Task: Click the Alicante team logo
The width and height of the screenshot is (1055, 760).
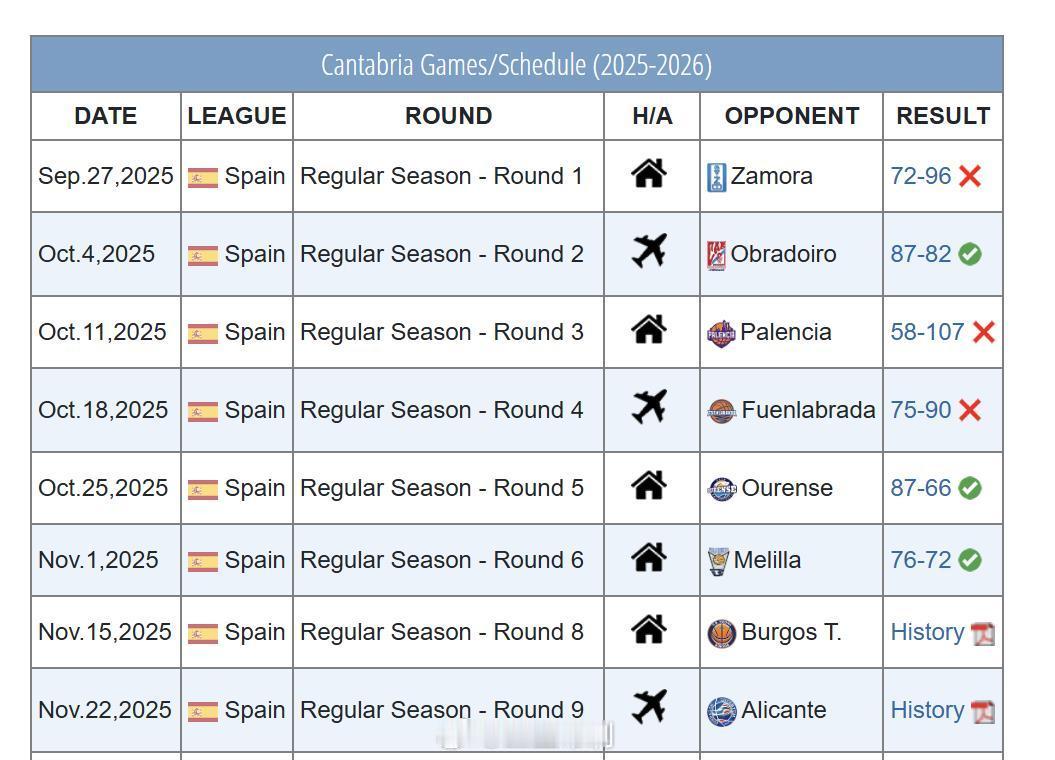Action: [x=722, y=712]
